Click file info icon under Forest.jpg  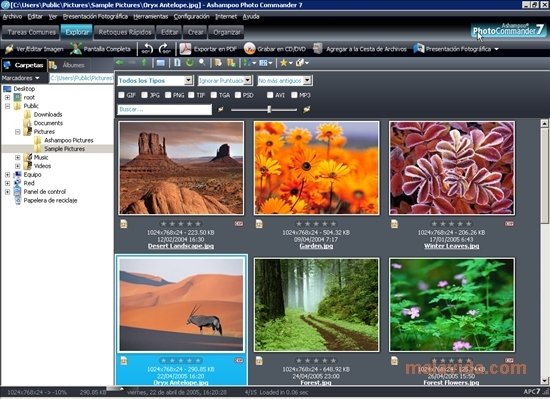259,360
